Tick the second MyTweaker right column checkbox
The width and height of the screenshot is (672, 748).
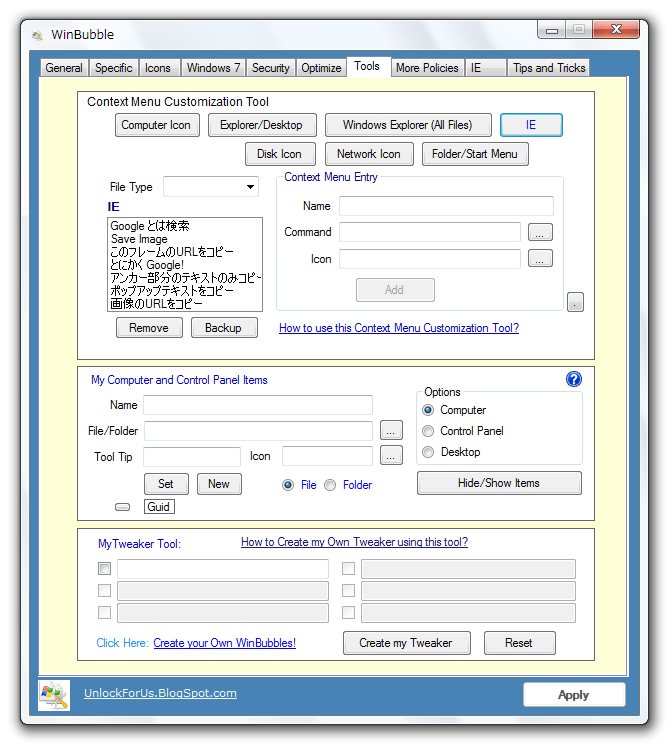[x=349, y=591]
